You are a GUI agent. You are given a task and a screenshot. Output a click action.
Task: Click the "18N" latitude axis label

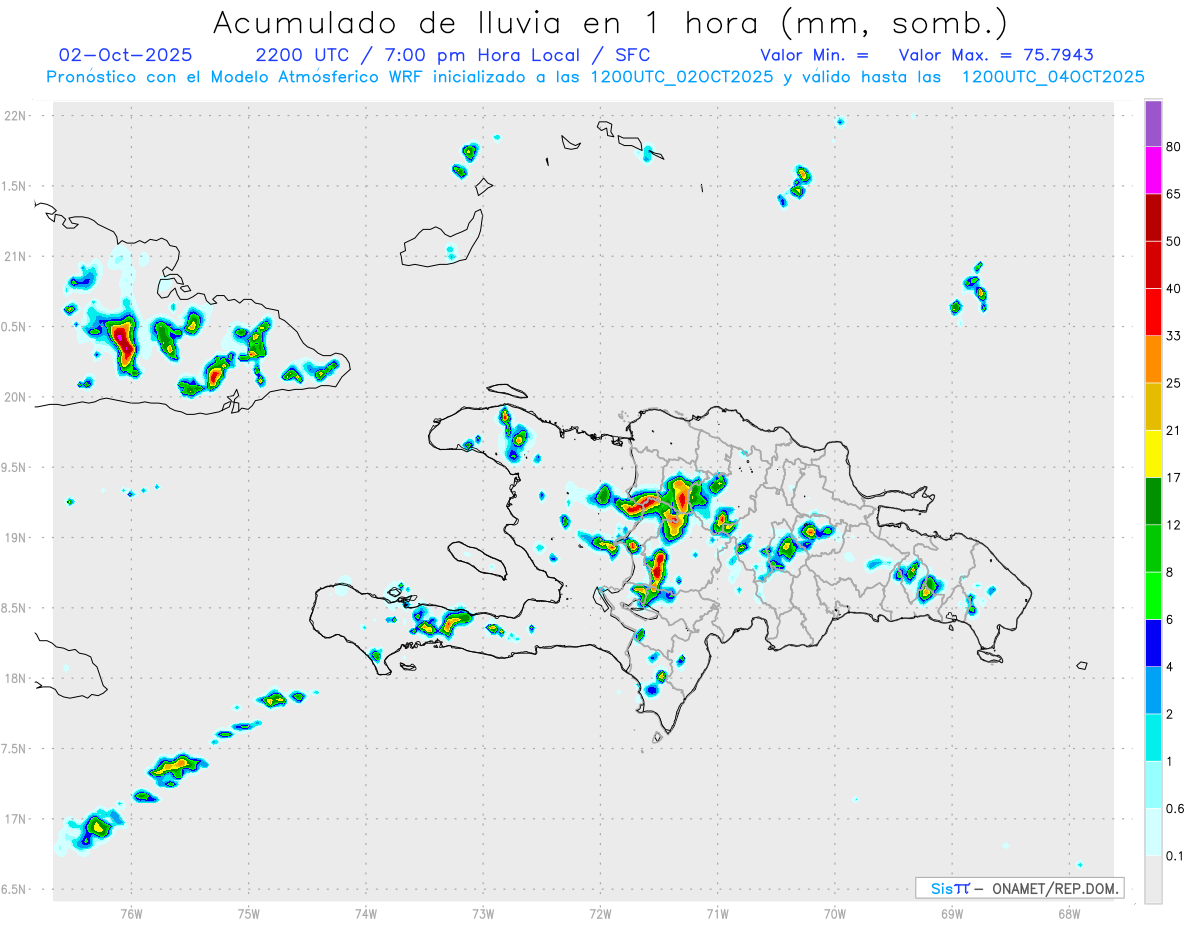16,679
